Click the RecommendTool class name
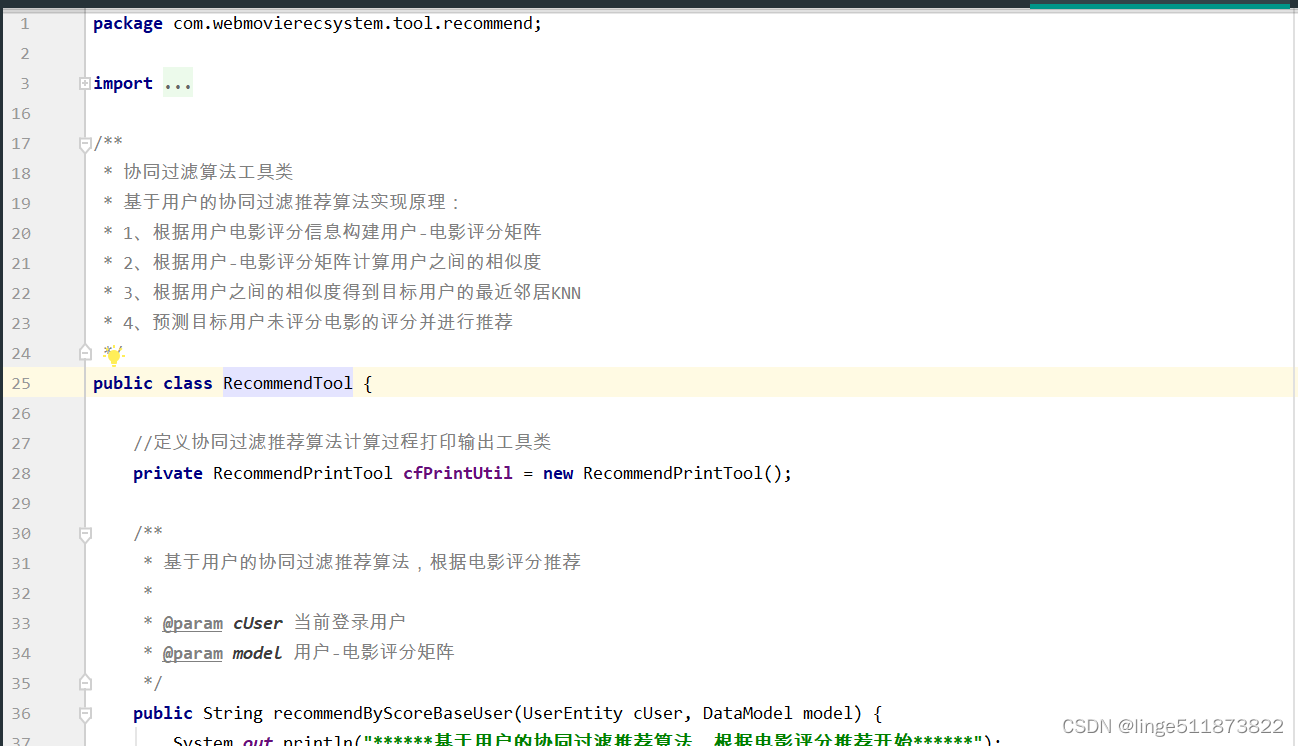1298x746 pixels. coord(288,383)
